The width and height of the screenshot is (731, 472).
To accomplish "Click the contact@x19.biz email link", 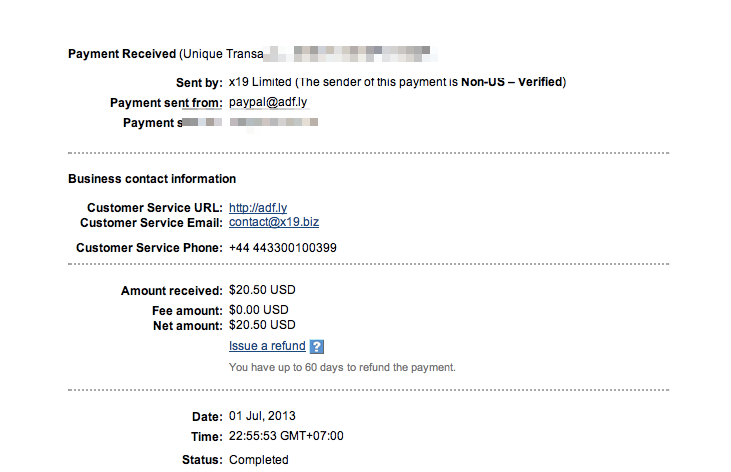I will (x=274, y=222).
